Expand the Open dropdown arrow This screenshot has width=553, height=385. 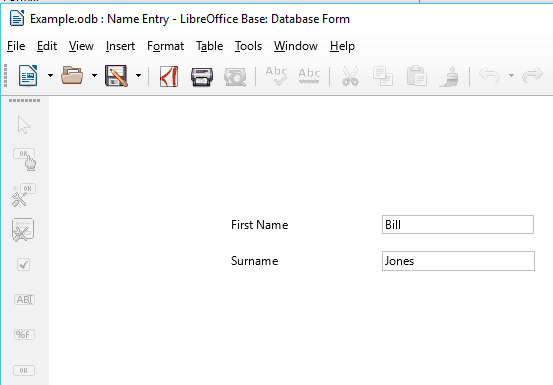94,75
